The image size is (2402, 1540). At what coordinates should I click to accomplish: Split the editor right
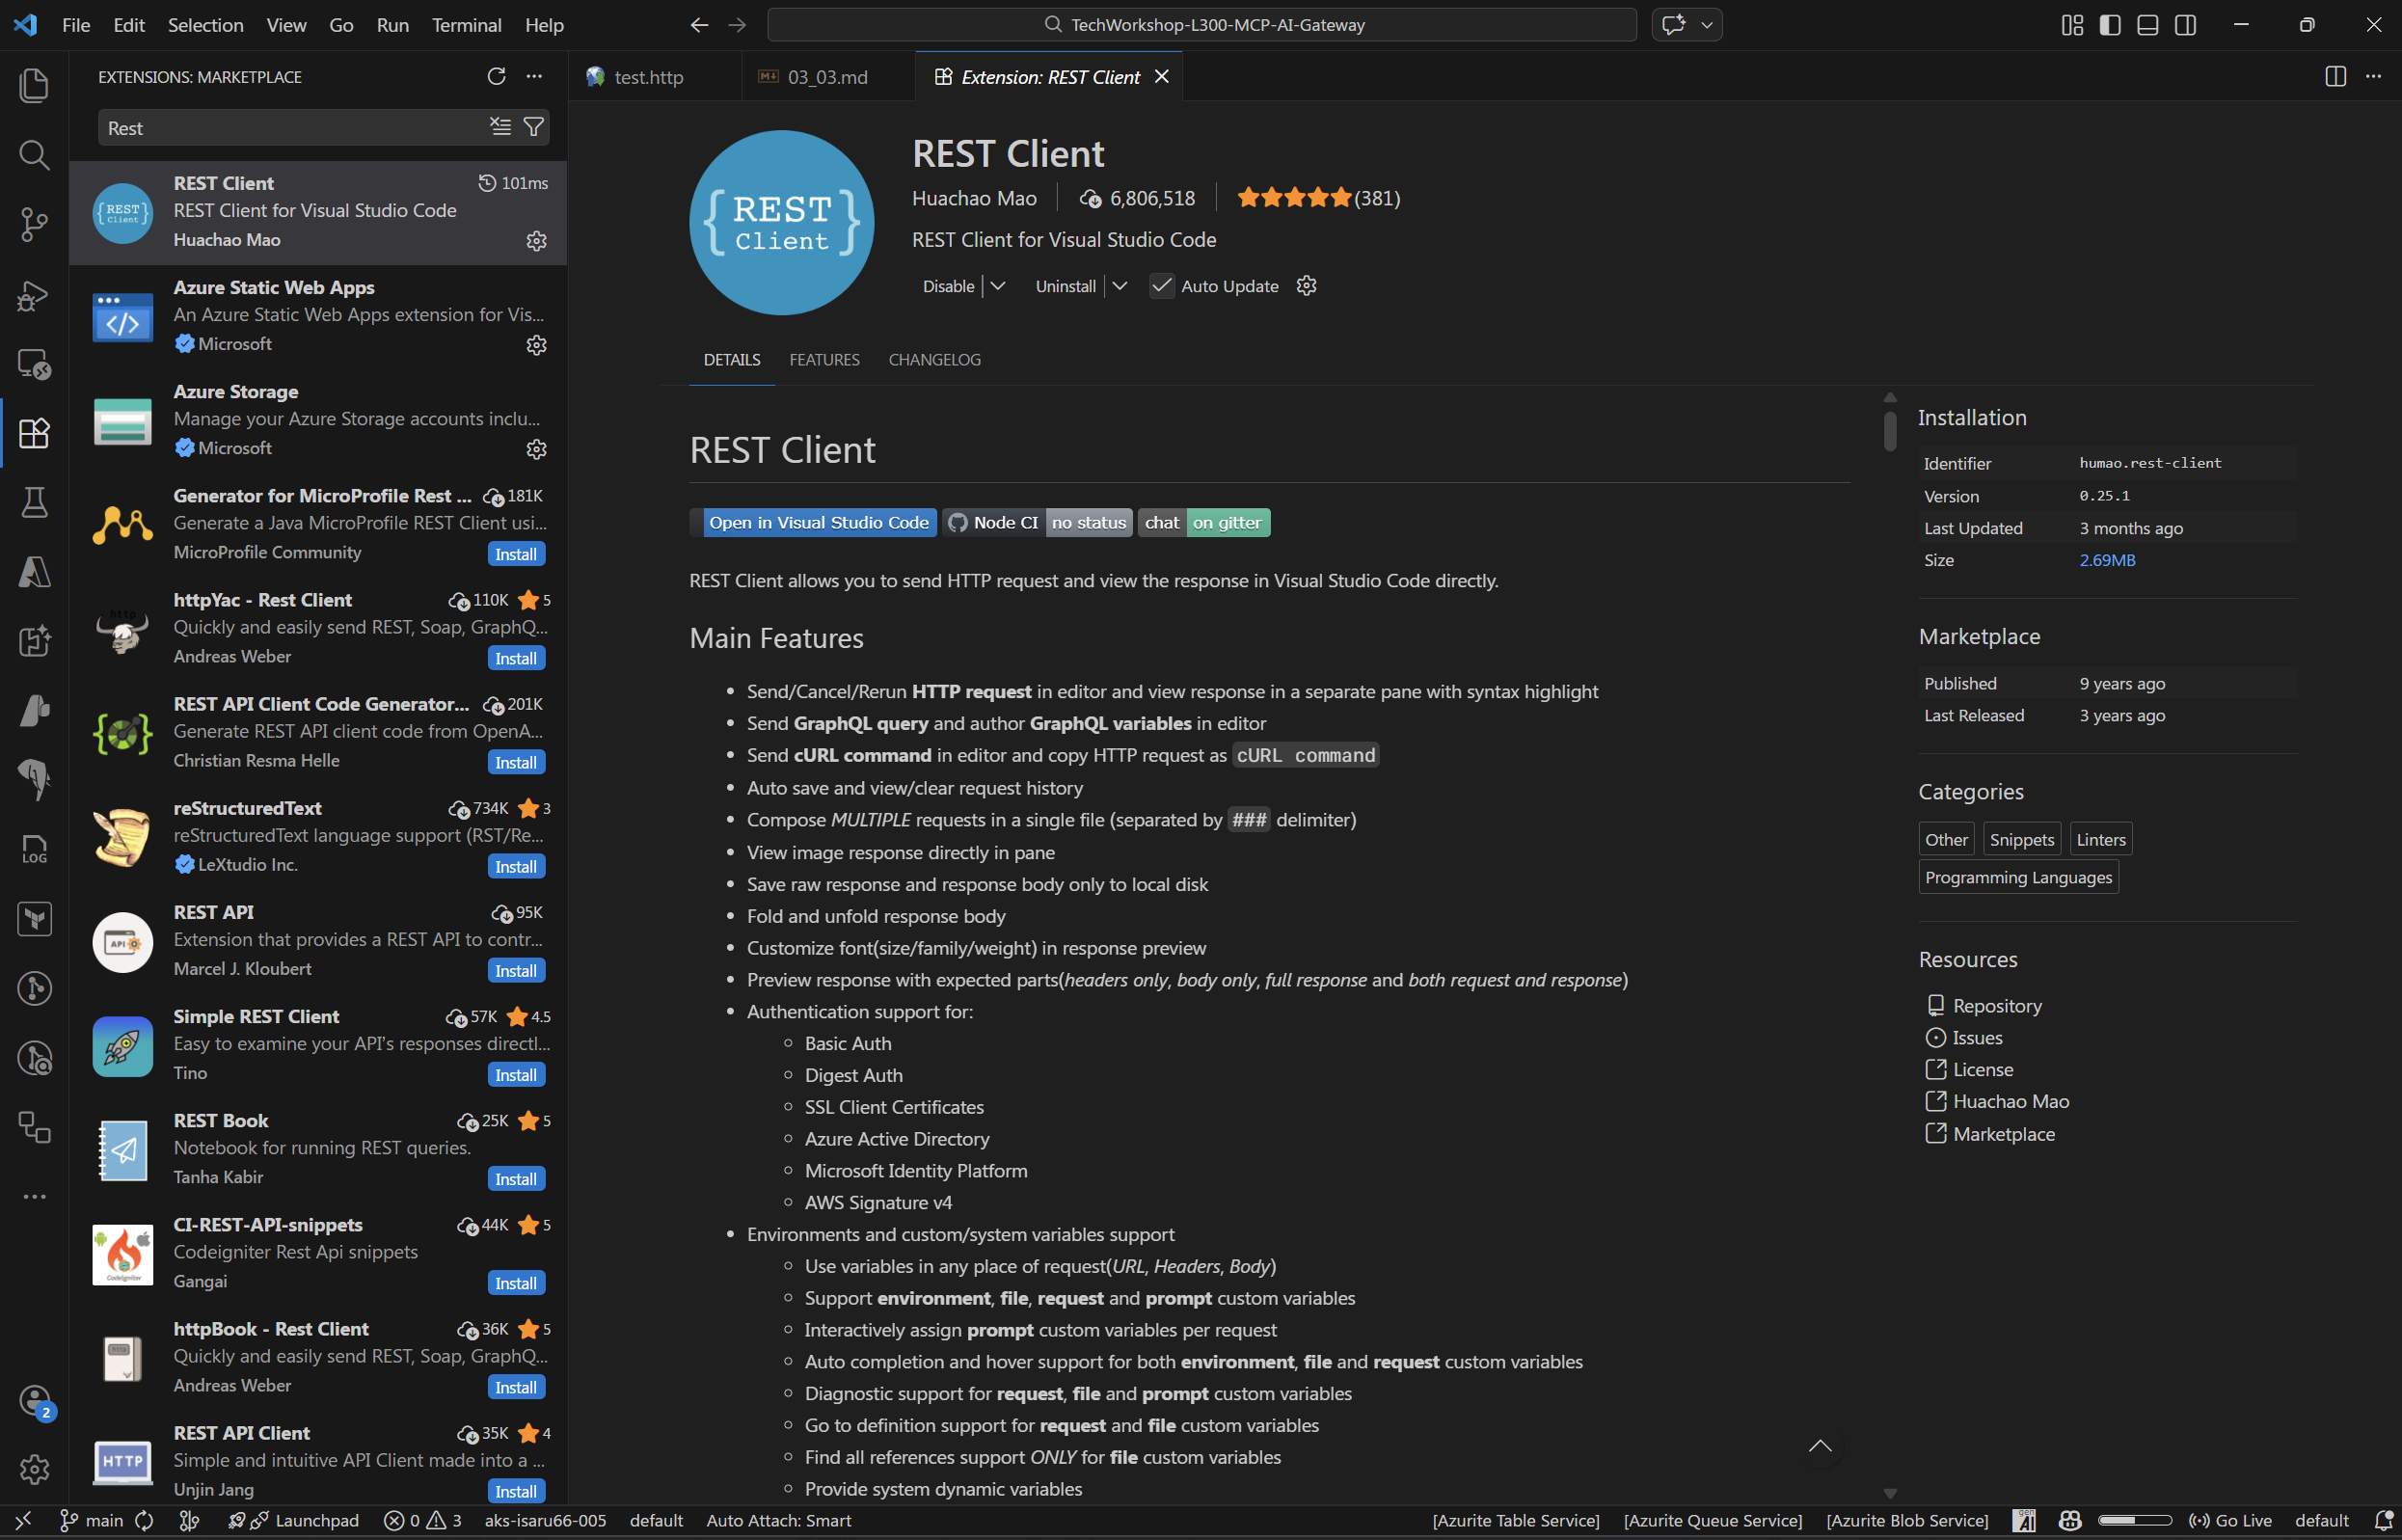click(x=2335, y=76)
